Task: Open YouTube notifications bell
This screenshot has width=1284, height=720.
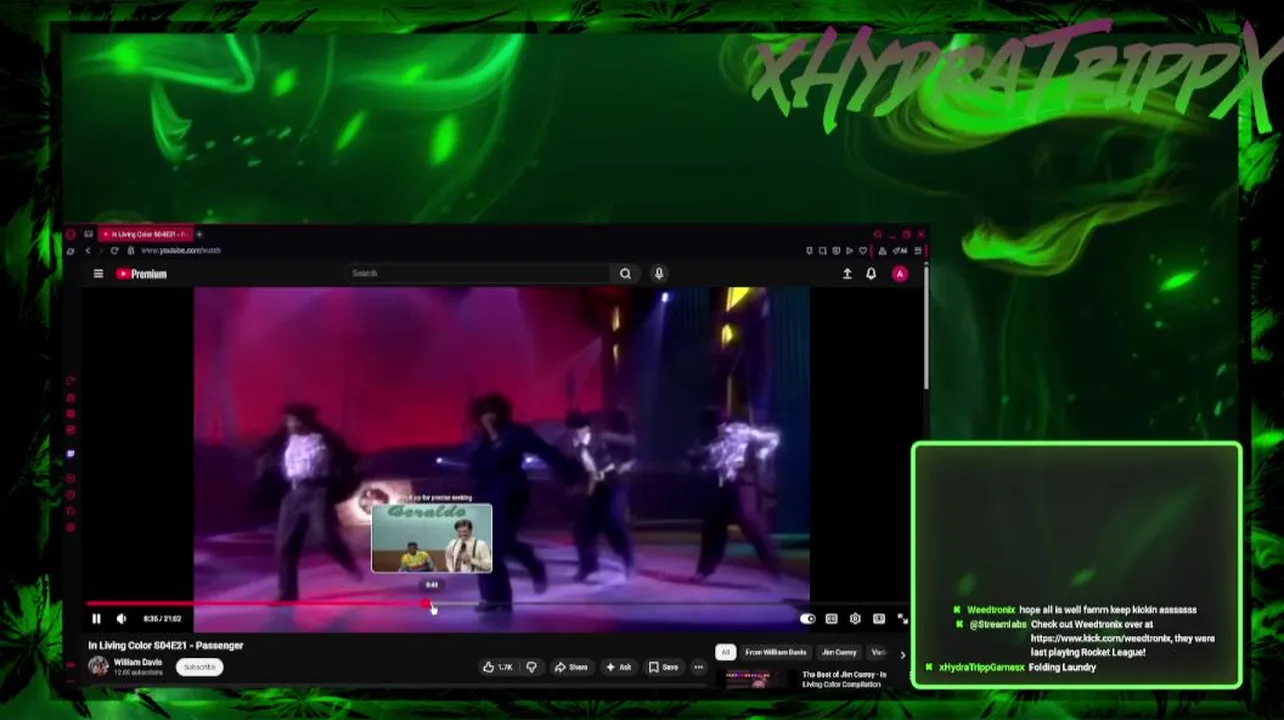Action: [x=871, y=274]
